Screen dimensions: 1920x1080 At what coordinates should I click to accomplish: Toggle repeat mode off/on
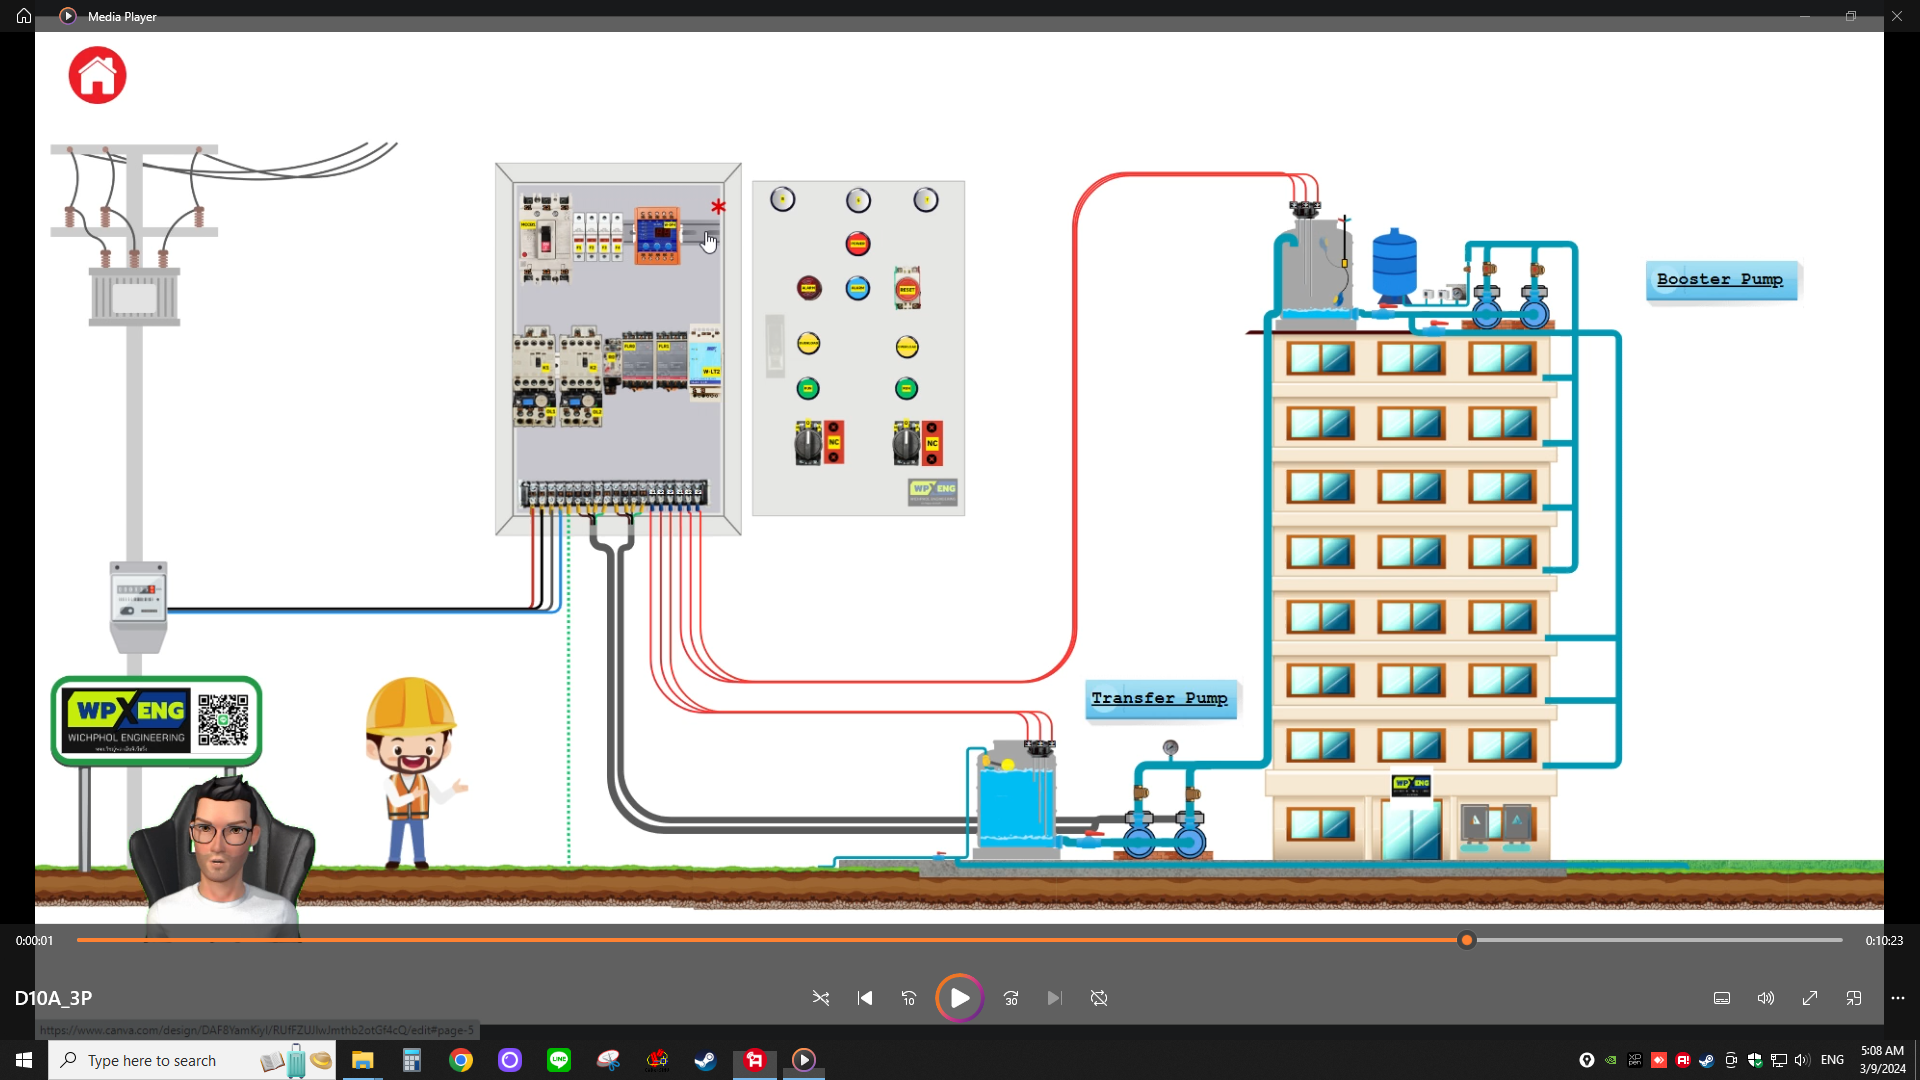tap(1099, 998)
